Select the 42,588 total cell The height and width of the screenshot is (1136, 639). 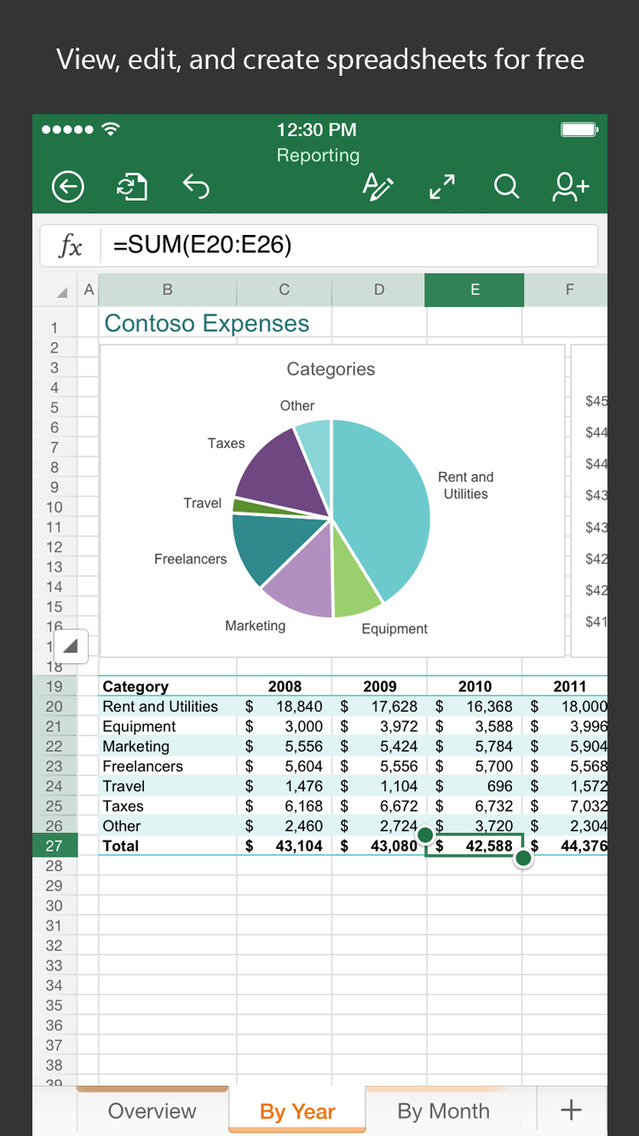(x=475, y=845)
